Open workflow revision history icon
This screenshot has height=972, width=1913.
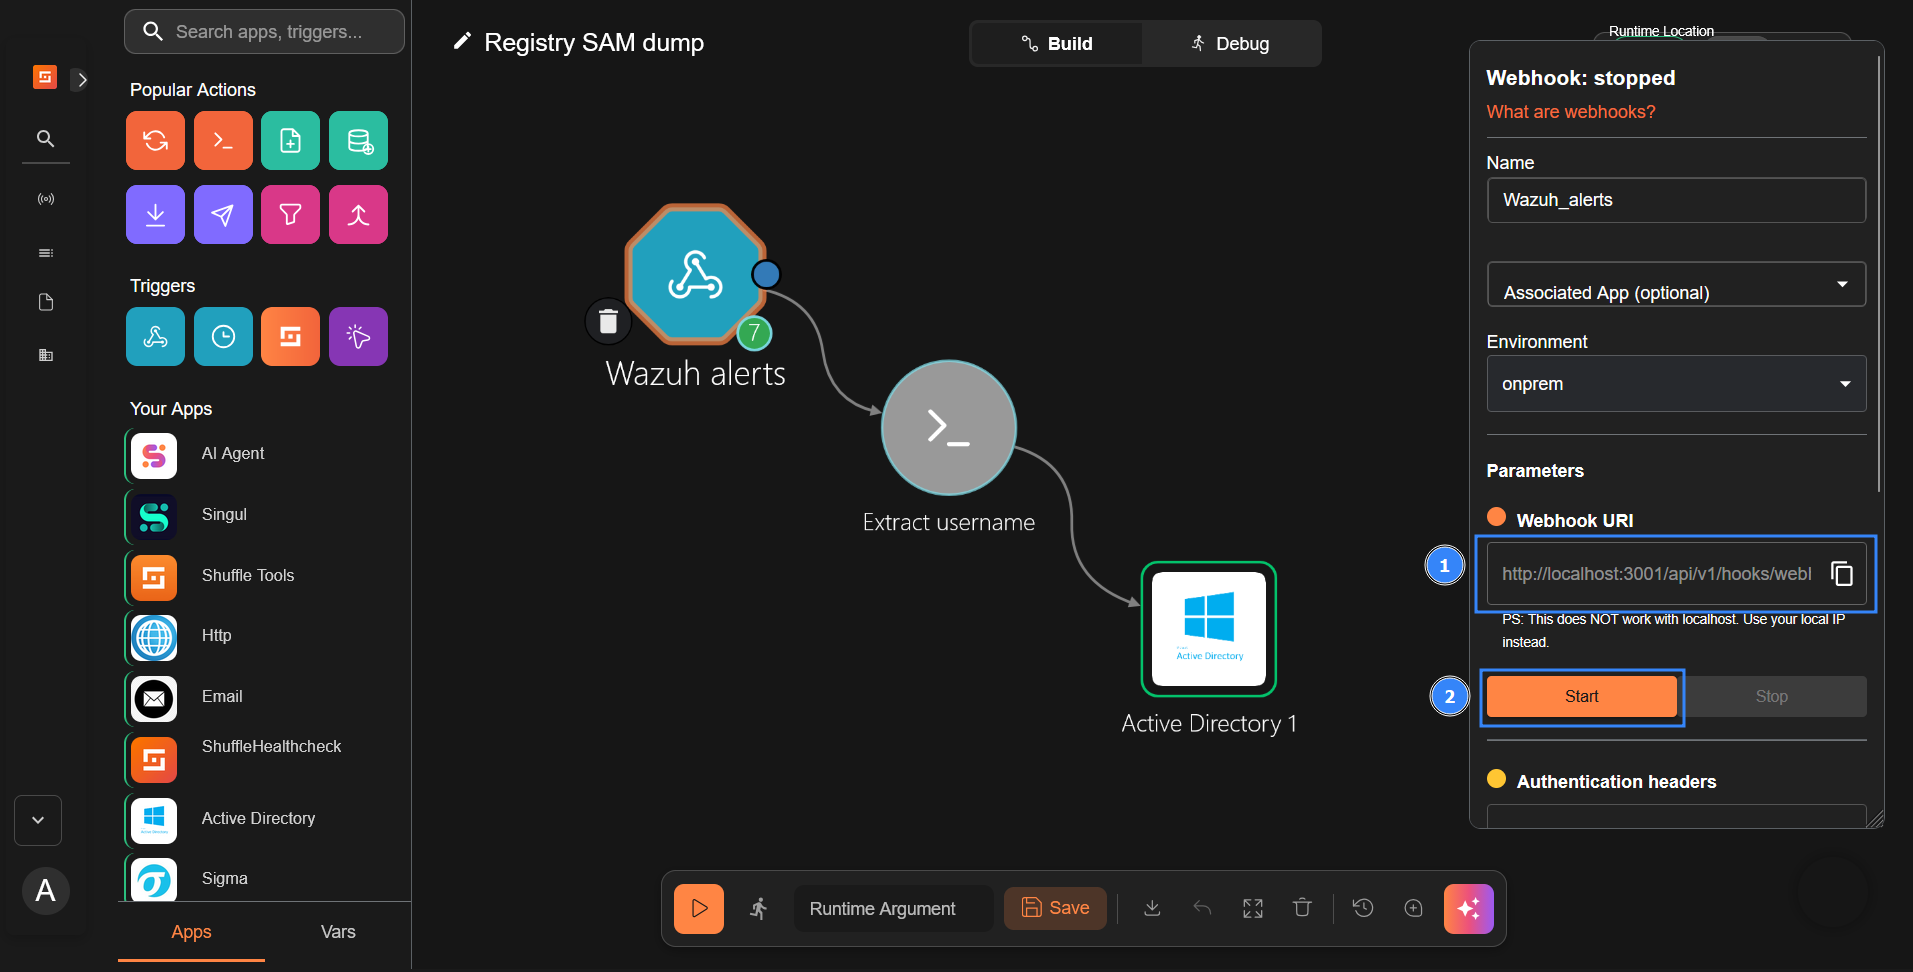click(x=1363, y=908)
